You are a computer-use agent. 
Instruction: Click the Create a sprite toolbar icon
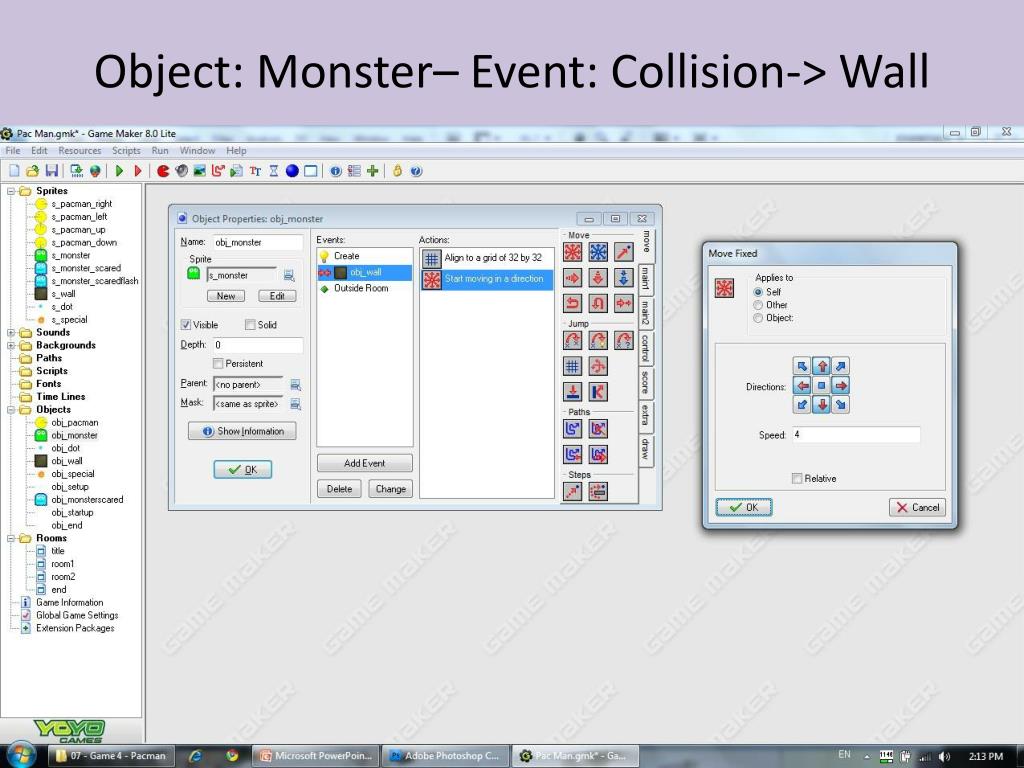click(x=163, y=171)
